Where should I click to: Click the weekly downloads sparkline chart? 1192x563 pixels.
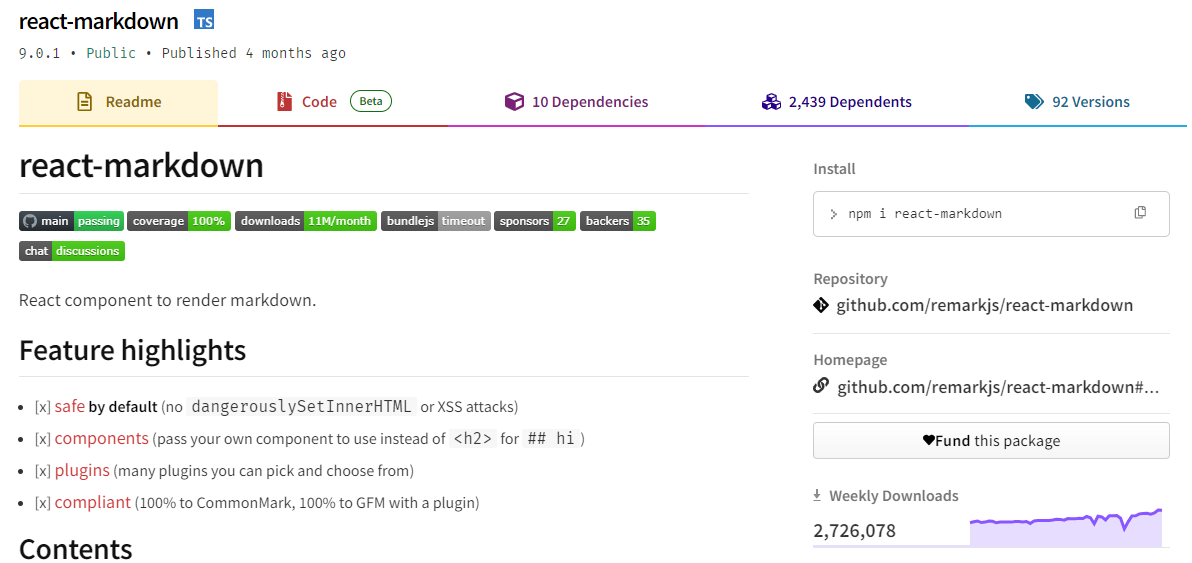(1066, 527)
